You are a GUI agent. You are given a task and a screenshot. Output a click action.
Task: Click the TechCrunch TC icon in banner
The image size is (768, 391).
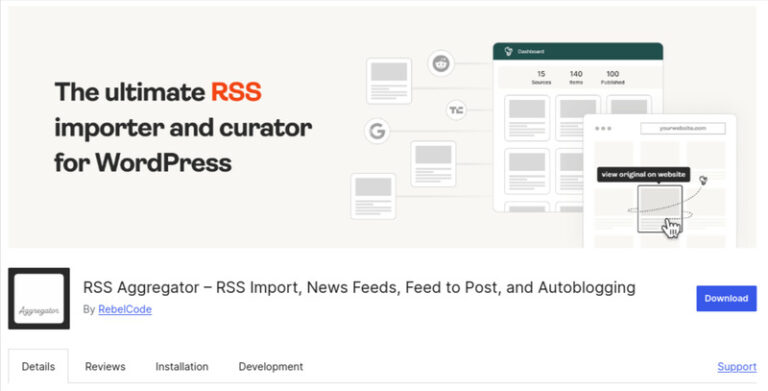456,110
